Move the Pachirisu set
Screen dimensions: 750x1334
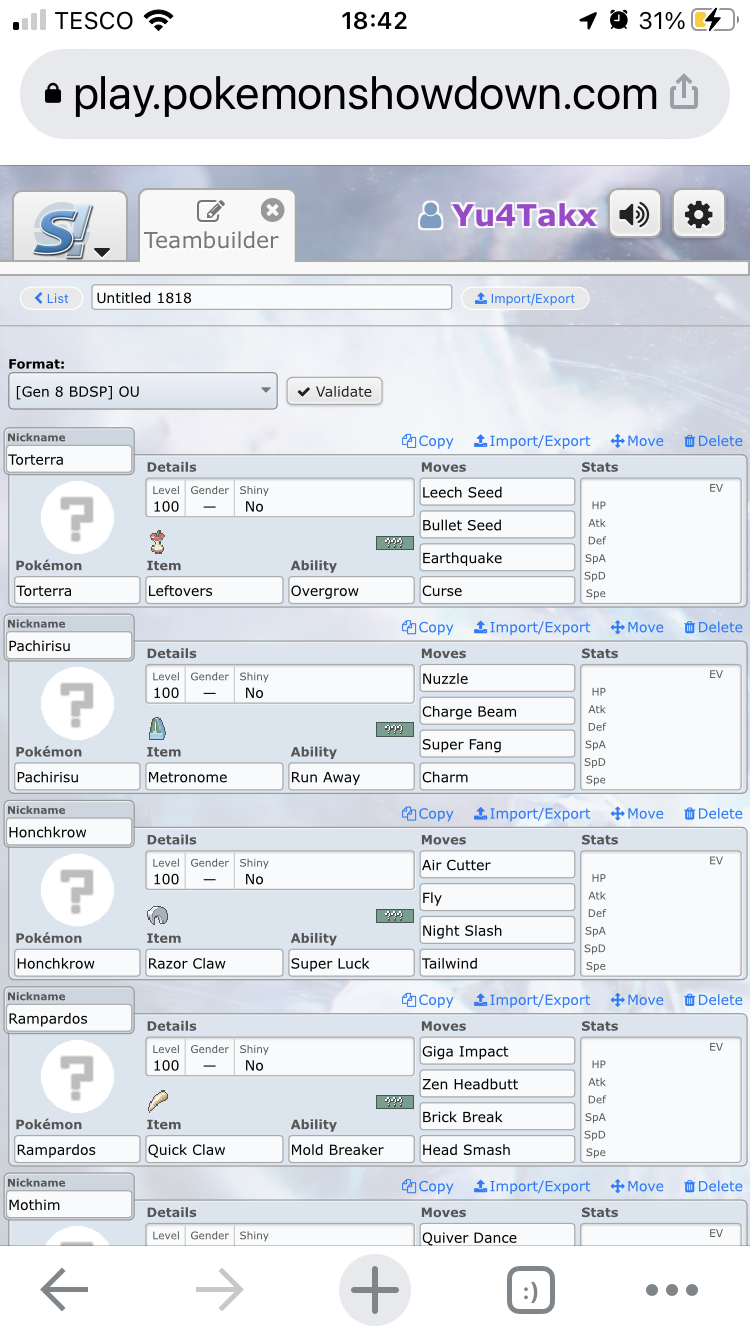tap(637, 627)
